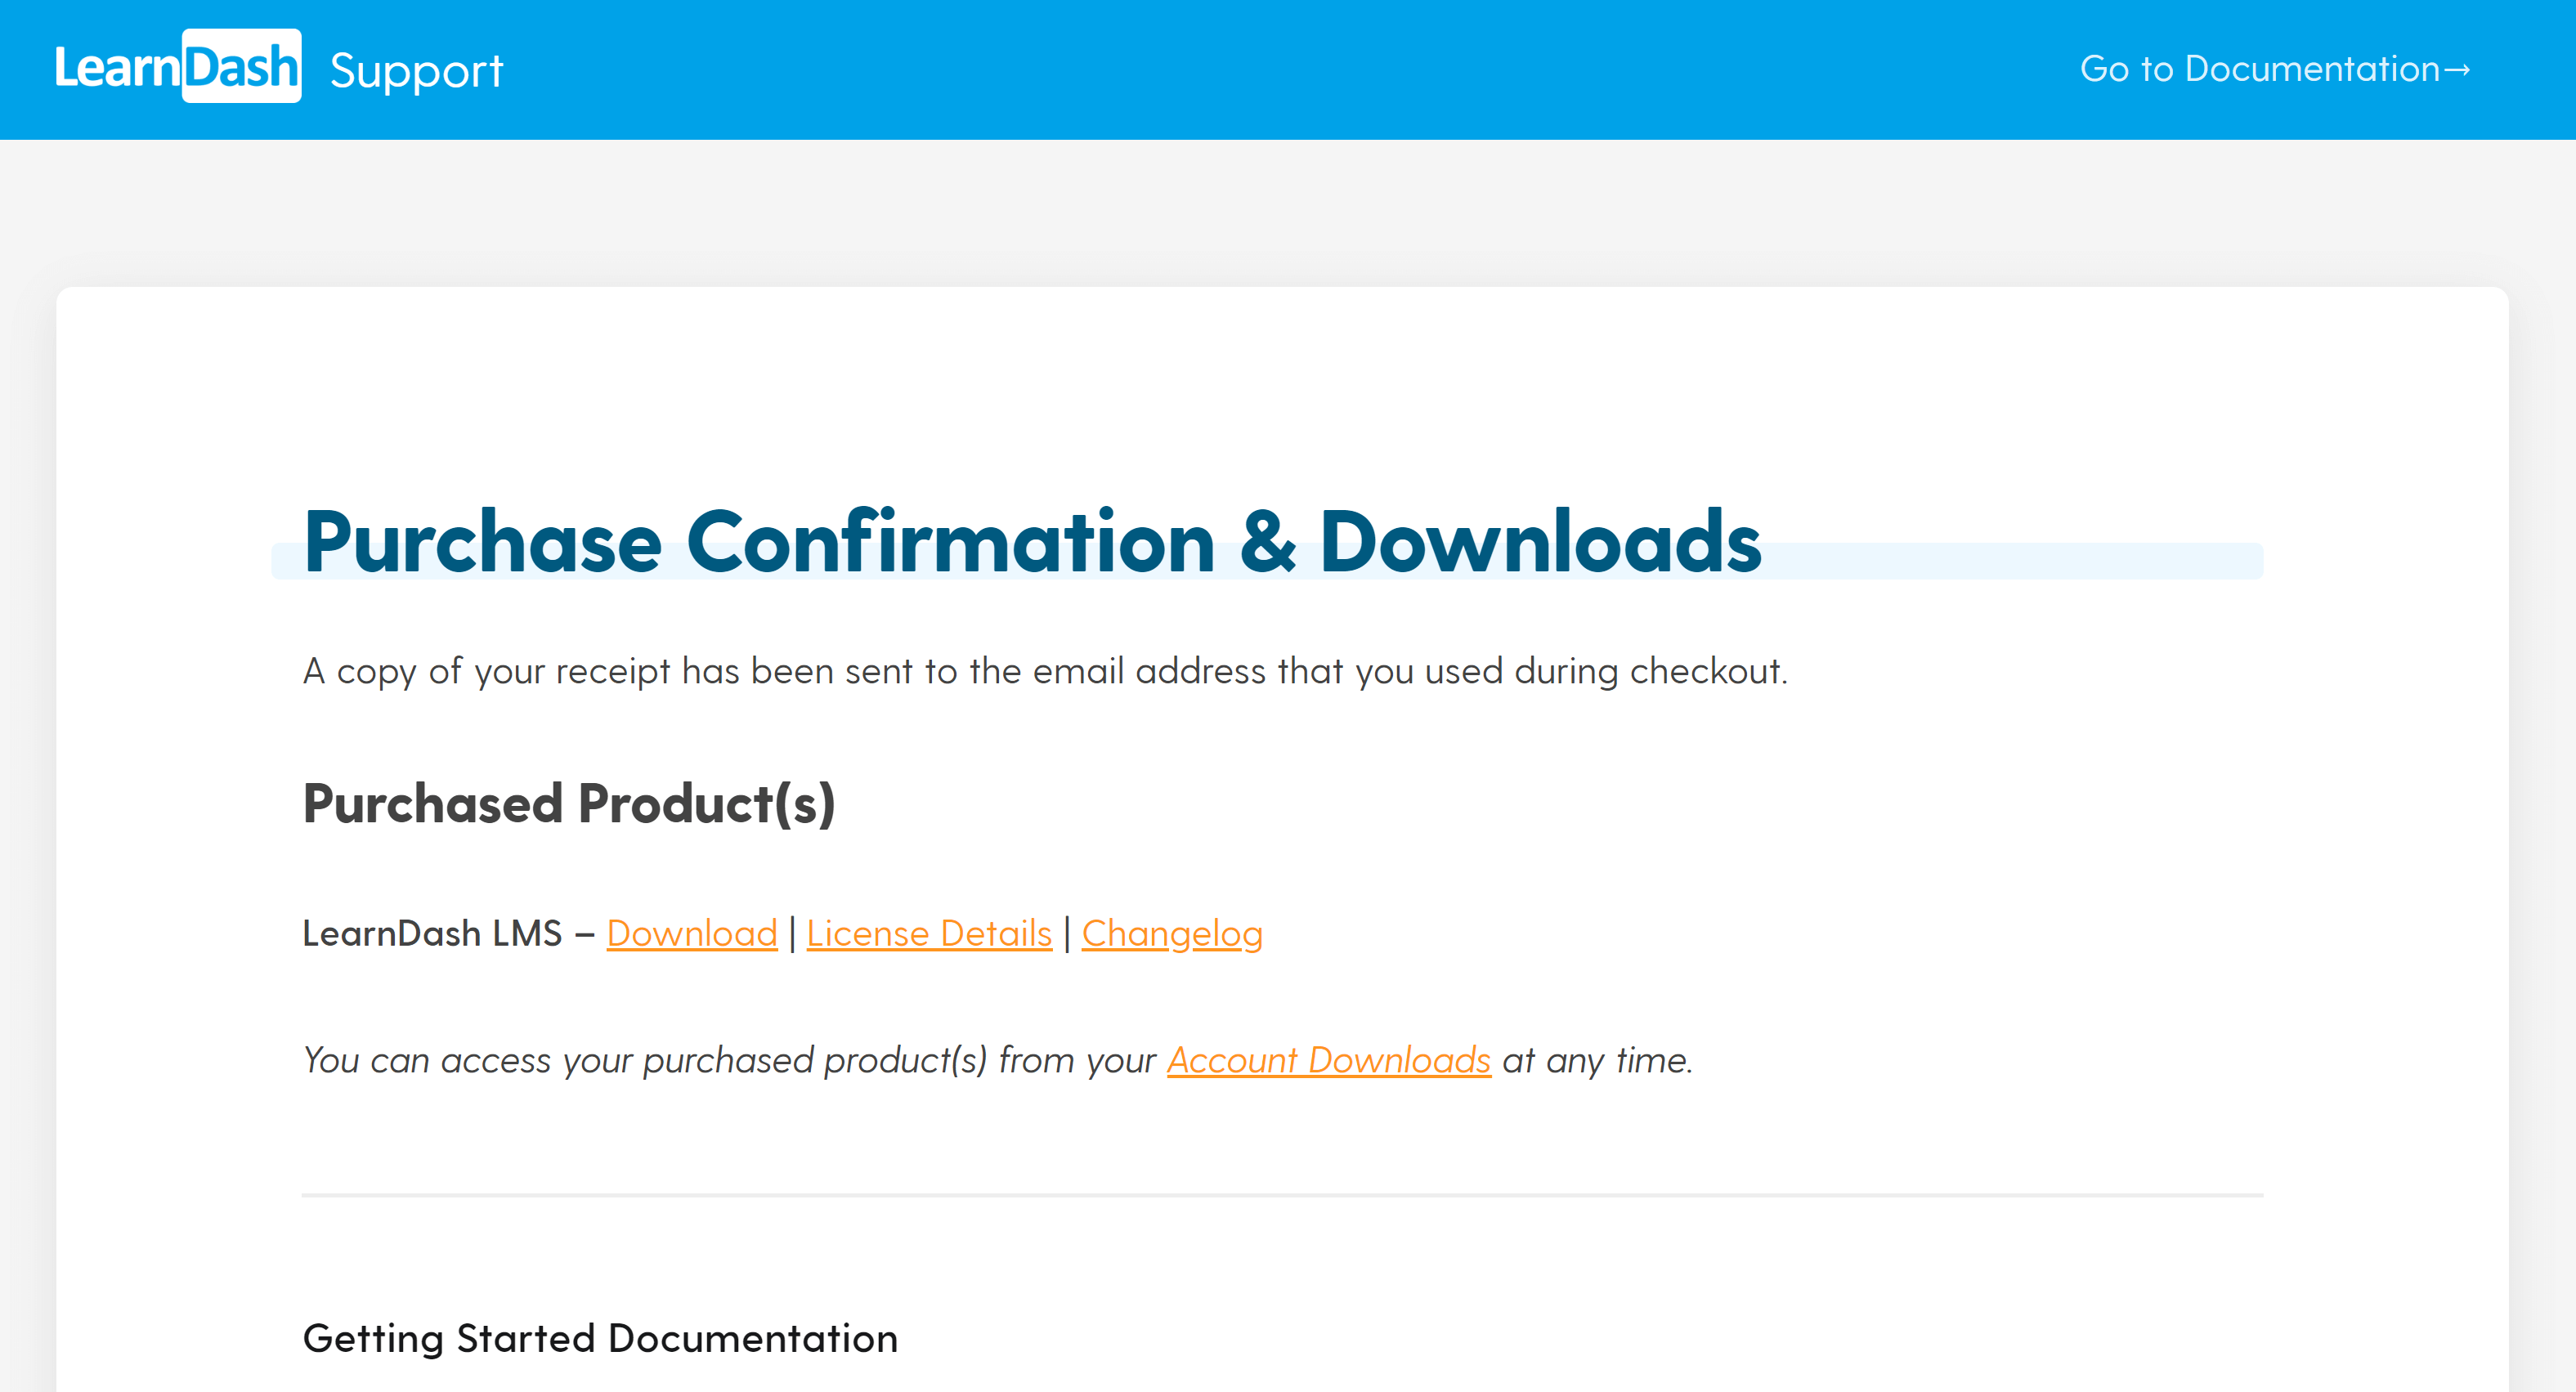Click the LearnDash logo in header
The width and height of the screenshot is (2576, 1392).
click(x=178, y=68)
